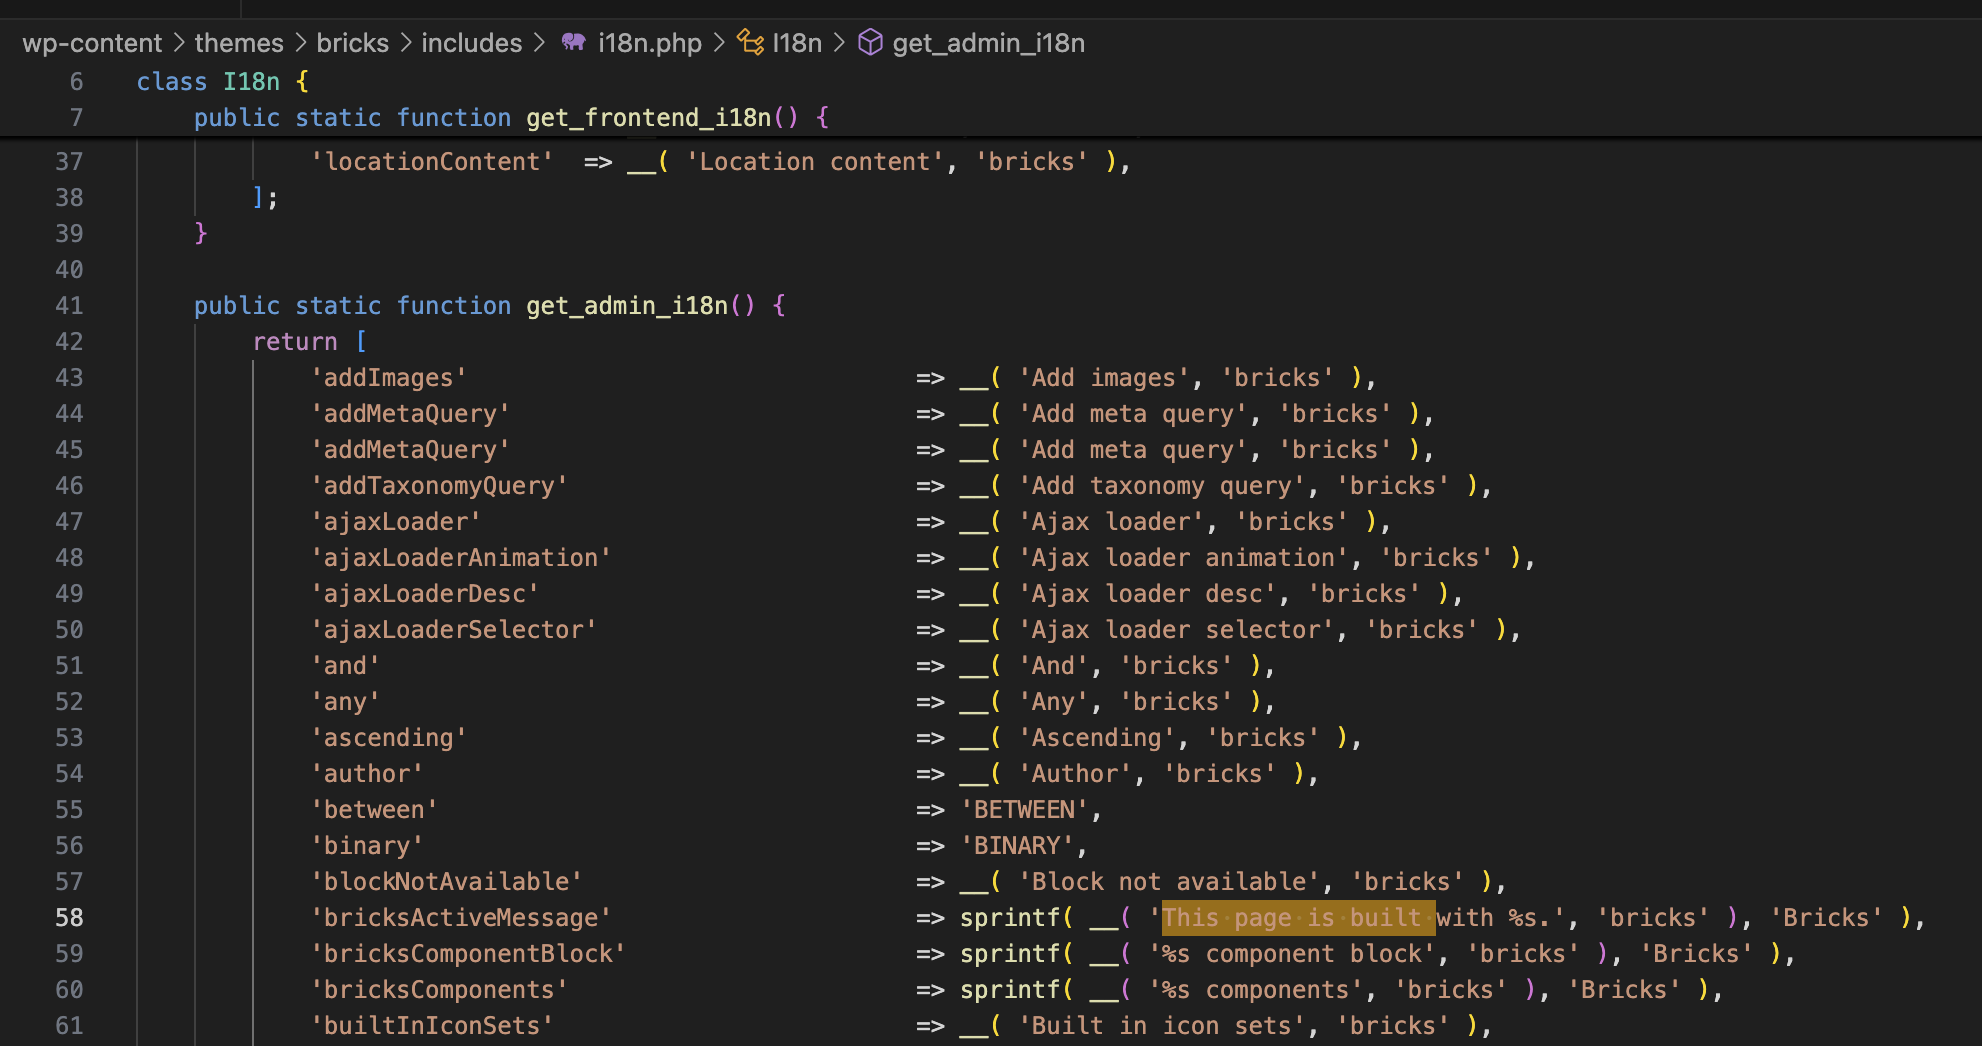Click get_admin_i18n function name on line 41
1982x1046 pixels.
[627, 306]
